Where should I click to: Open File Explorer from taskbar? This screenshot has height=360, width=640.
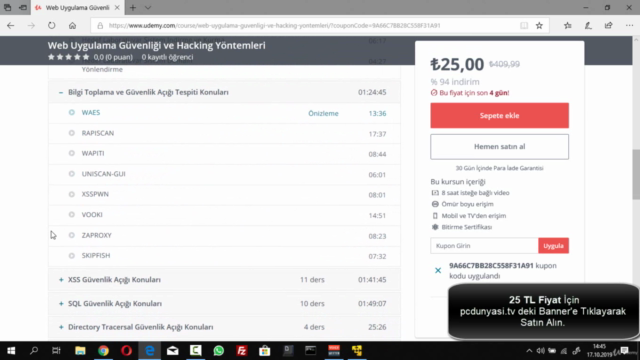80,351
